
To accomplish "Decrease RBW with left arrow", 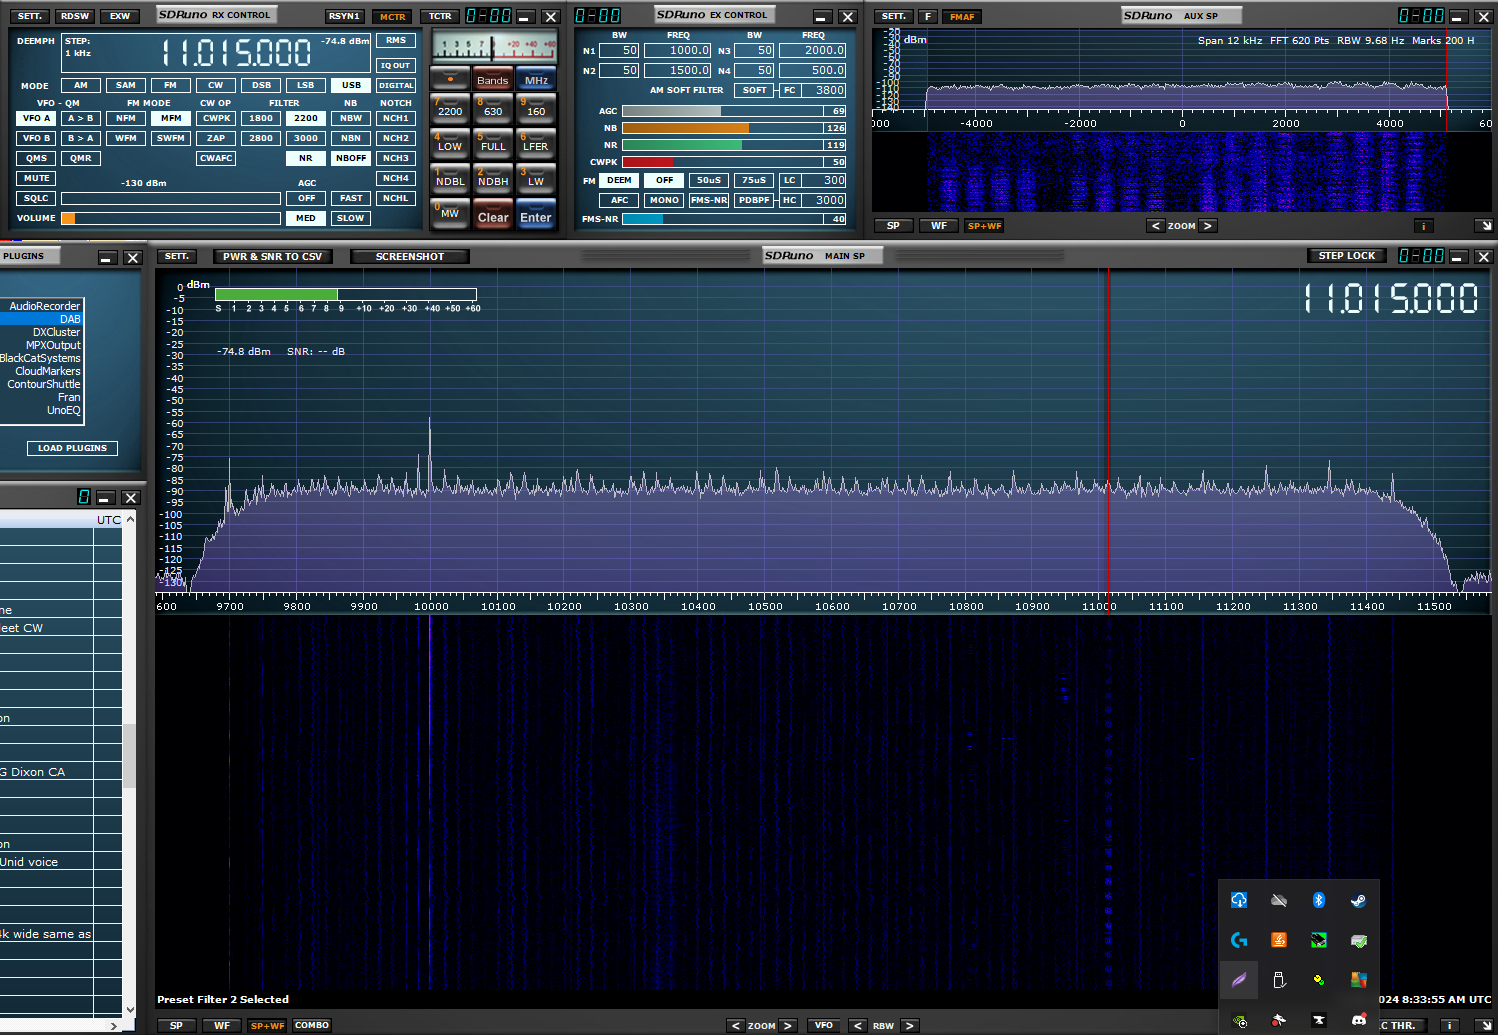I will [x=858, y=1026].
